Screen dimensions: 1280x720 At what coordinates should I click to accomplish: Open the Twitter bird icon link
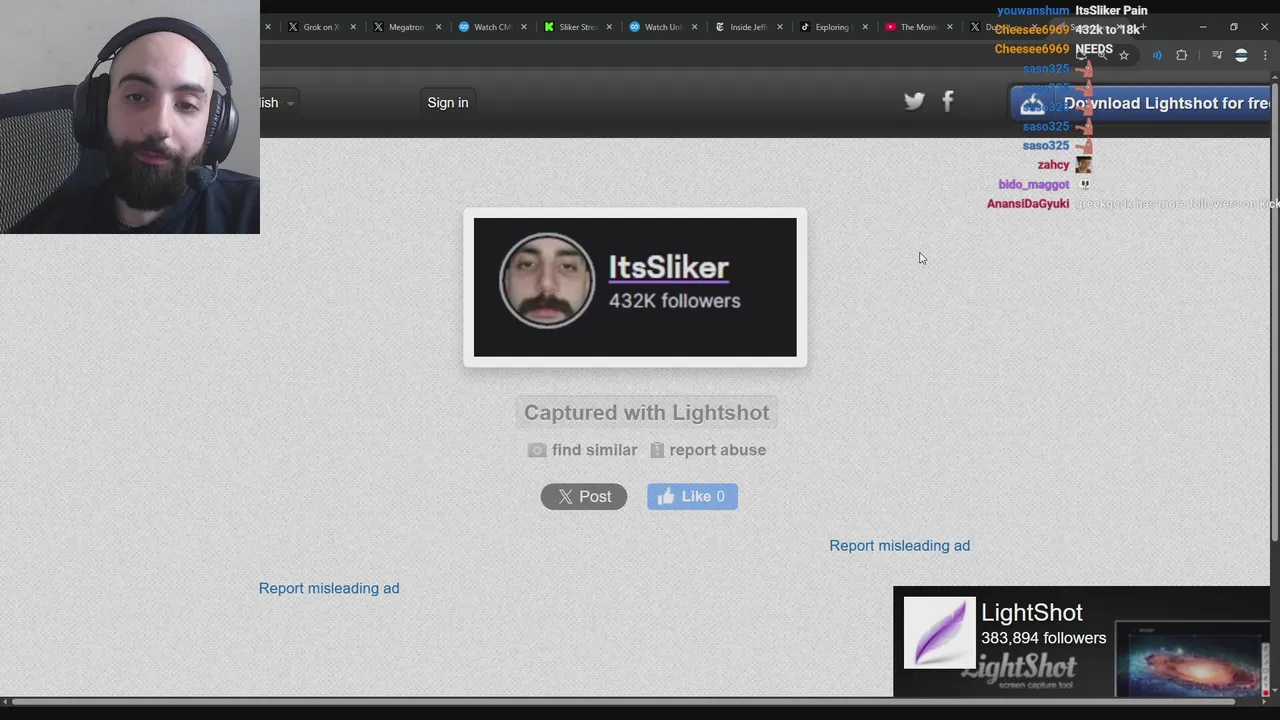914,101
